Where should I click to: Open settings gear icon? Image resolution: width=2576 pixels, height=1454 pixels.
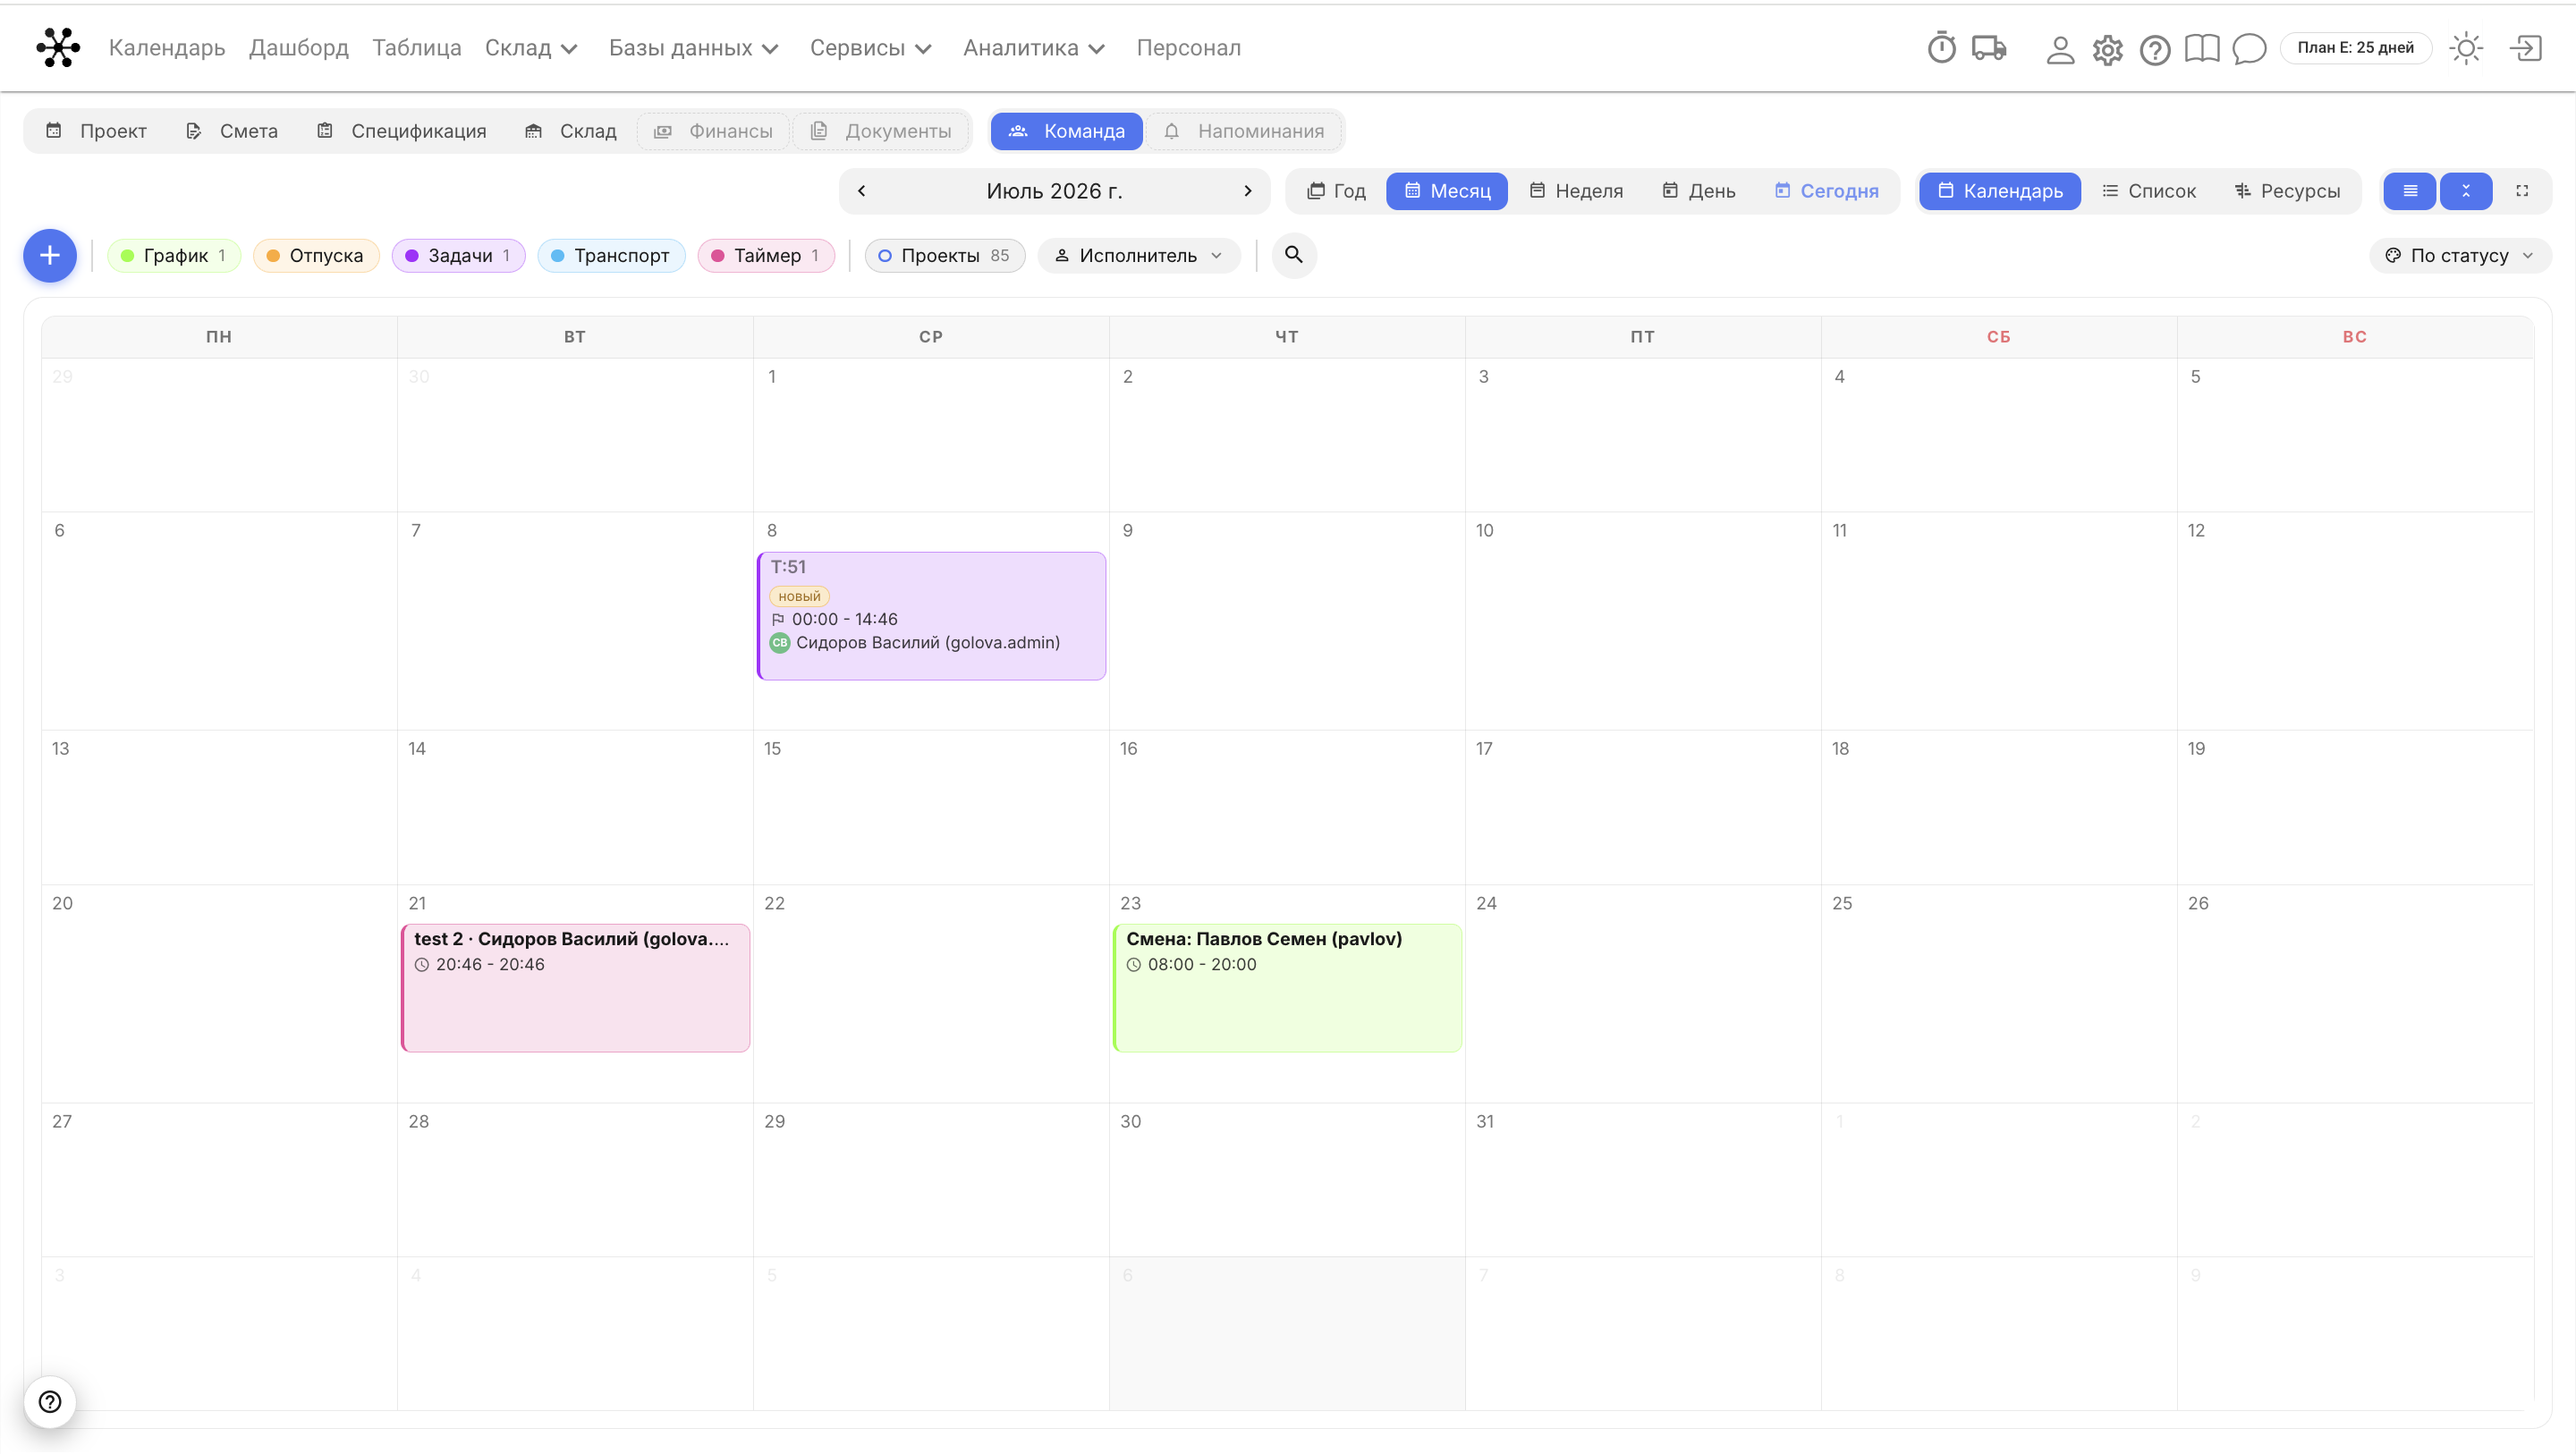2107,49
